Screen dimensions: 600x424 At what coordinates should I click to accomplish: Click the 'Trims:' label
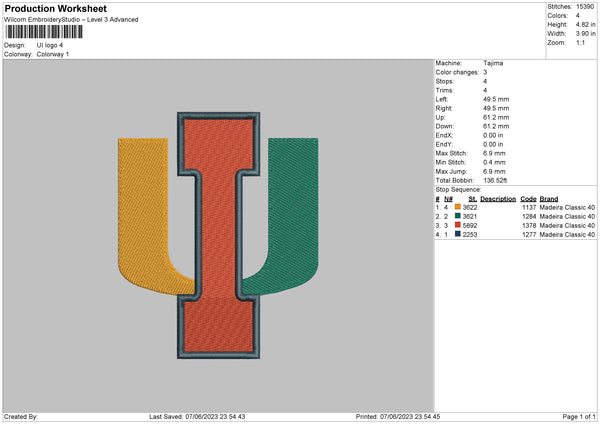(x=445, y=90)
